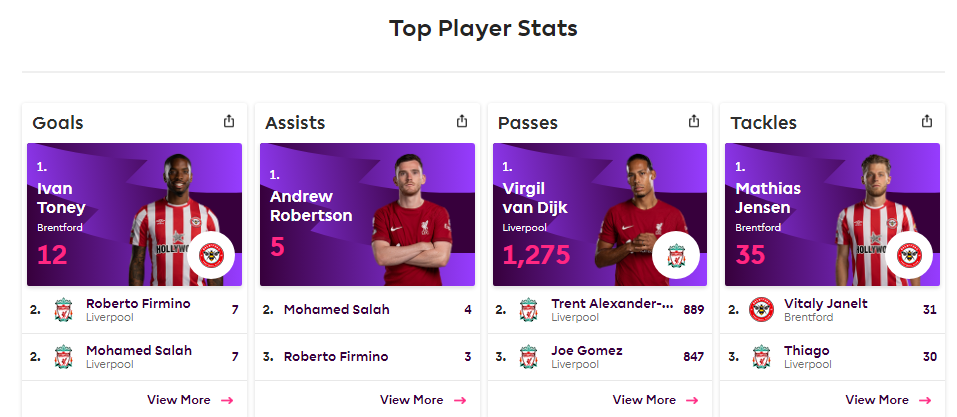Click Liverpool crest next to Roberto Firmino goals
This screenshot has height=417, width=957.
point(63,310)
